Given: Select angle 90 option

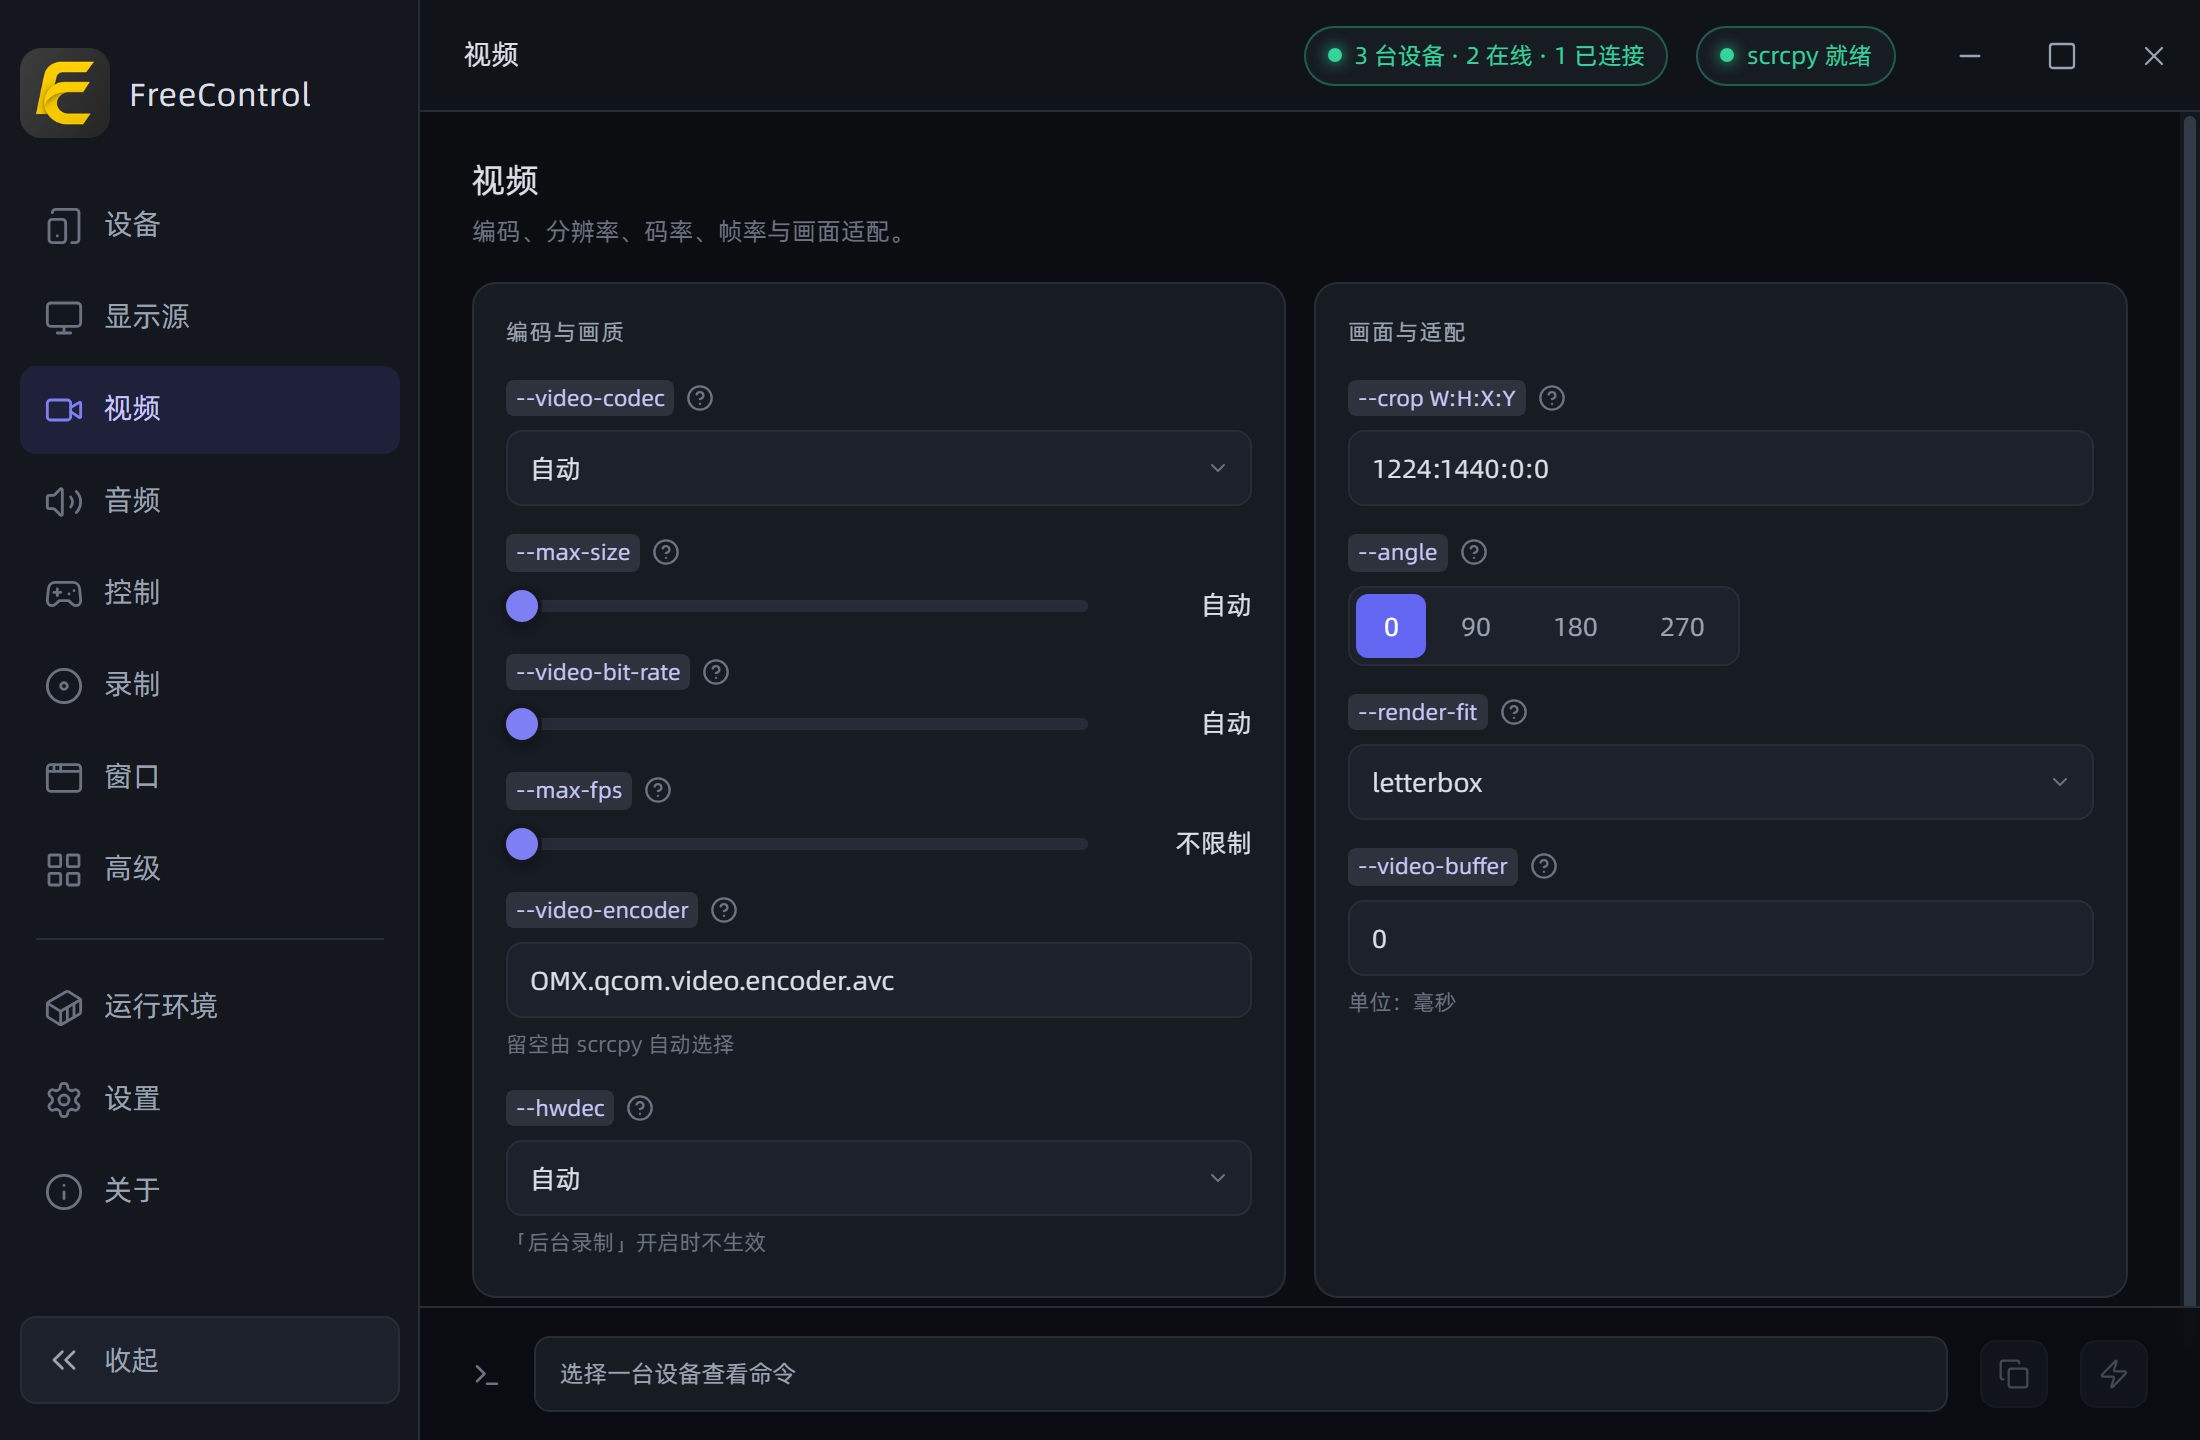Looking at the screenshot, I should pyautogui.click(x=1476, y=626).
